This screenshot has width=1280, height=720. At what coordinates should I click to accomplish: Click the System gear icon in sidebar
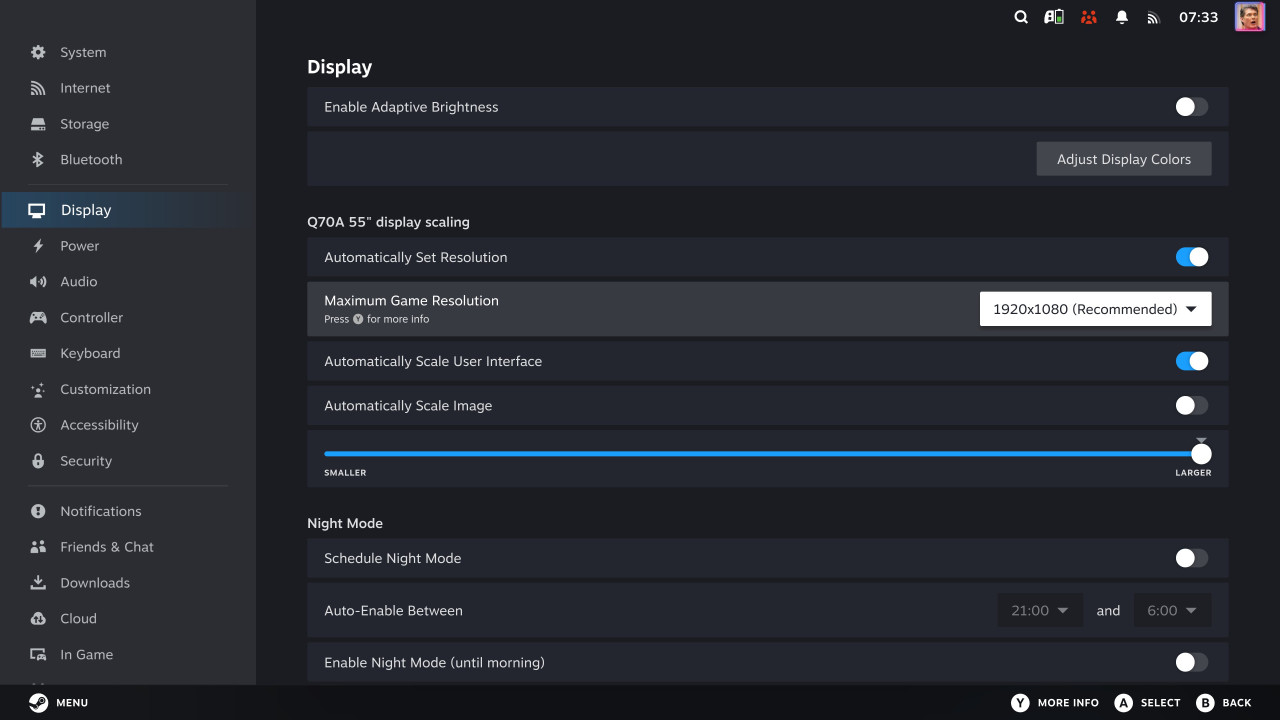[38, 52]
